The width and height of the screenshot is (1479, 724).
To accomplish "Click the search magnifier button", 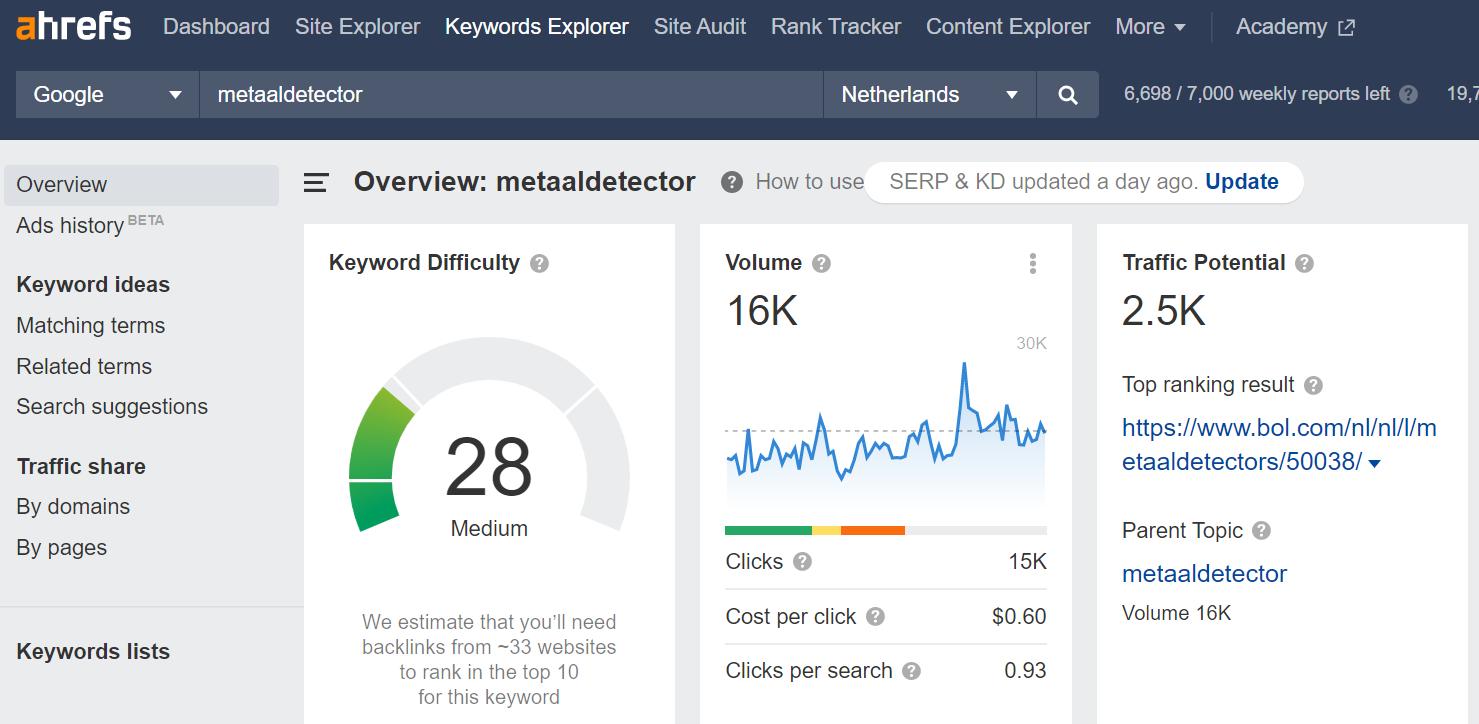I will 1068,95.
